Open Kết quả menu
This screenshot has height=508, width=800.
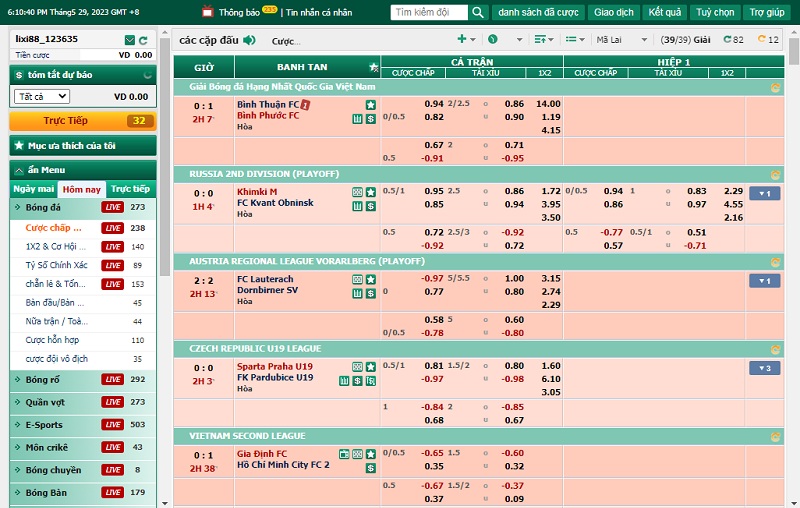click(x=665, y=12)
